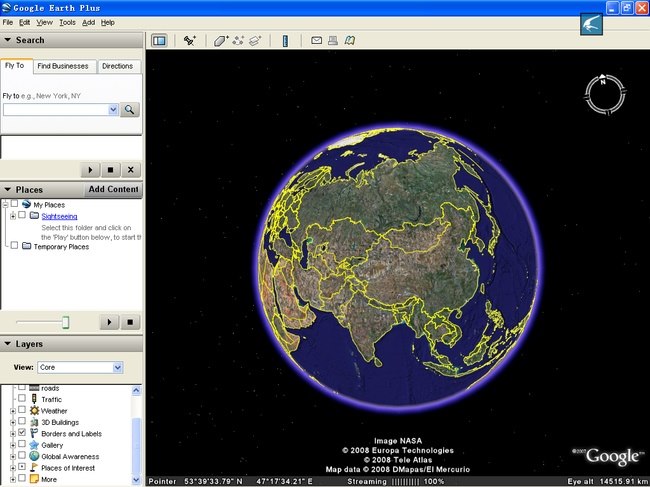The width and height of the screenshot is (650, 487).
Task: Add a path using the toolbar icon
Action: [x=238, y=41]
